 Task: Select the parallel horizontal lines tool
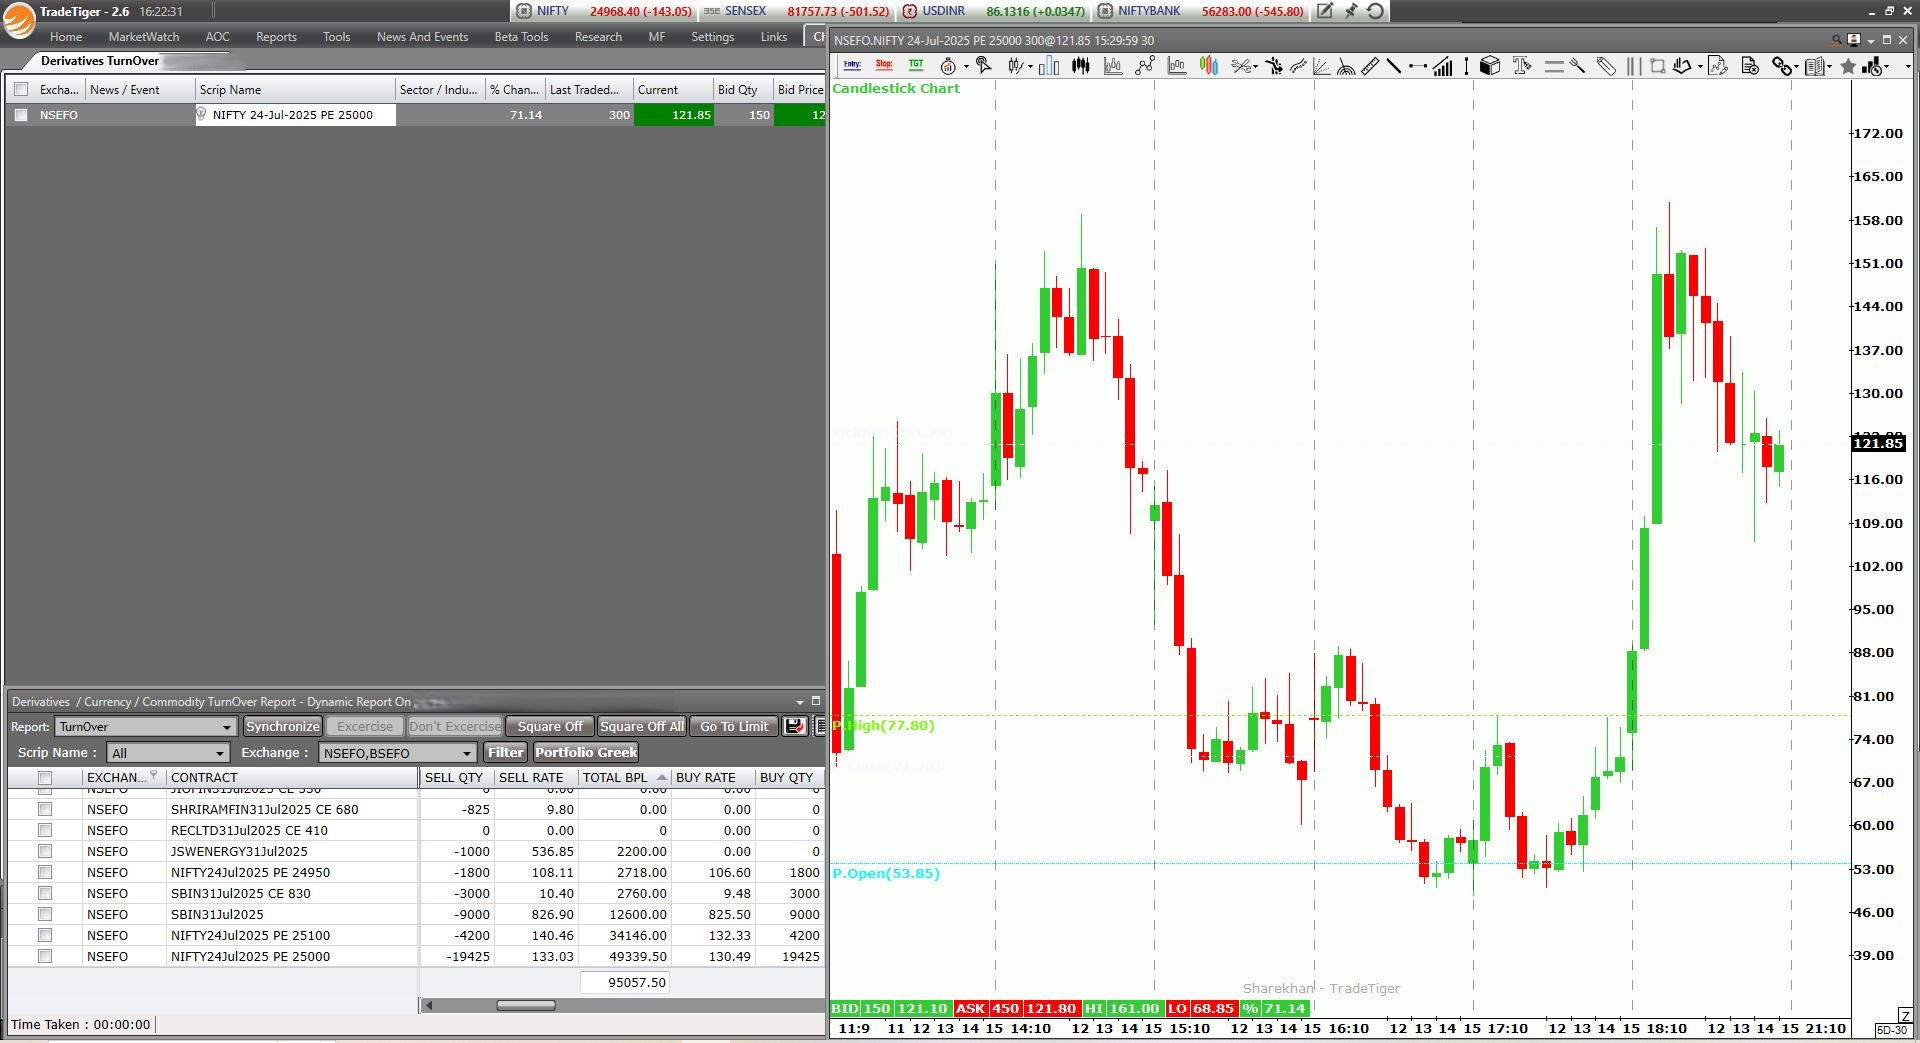1554,66
